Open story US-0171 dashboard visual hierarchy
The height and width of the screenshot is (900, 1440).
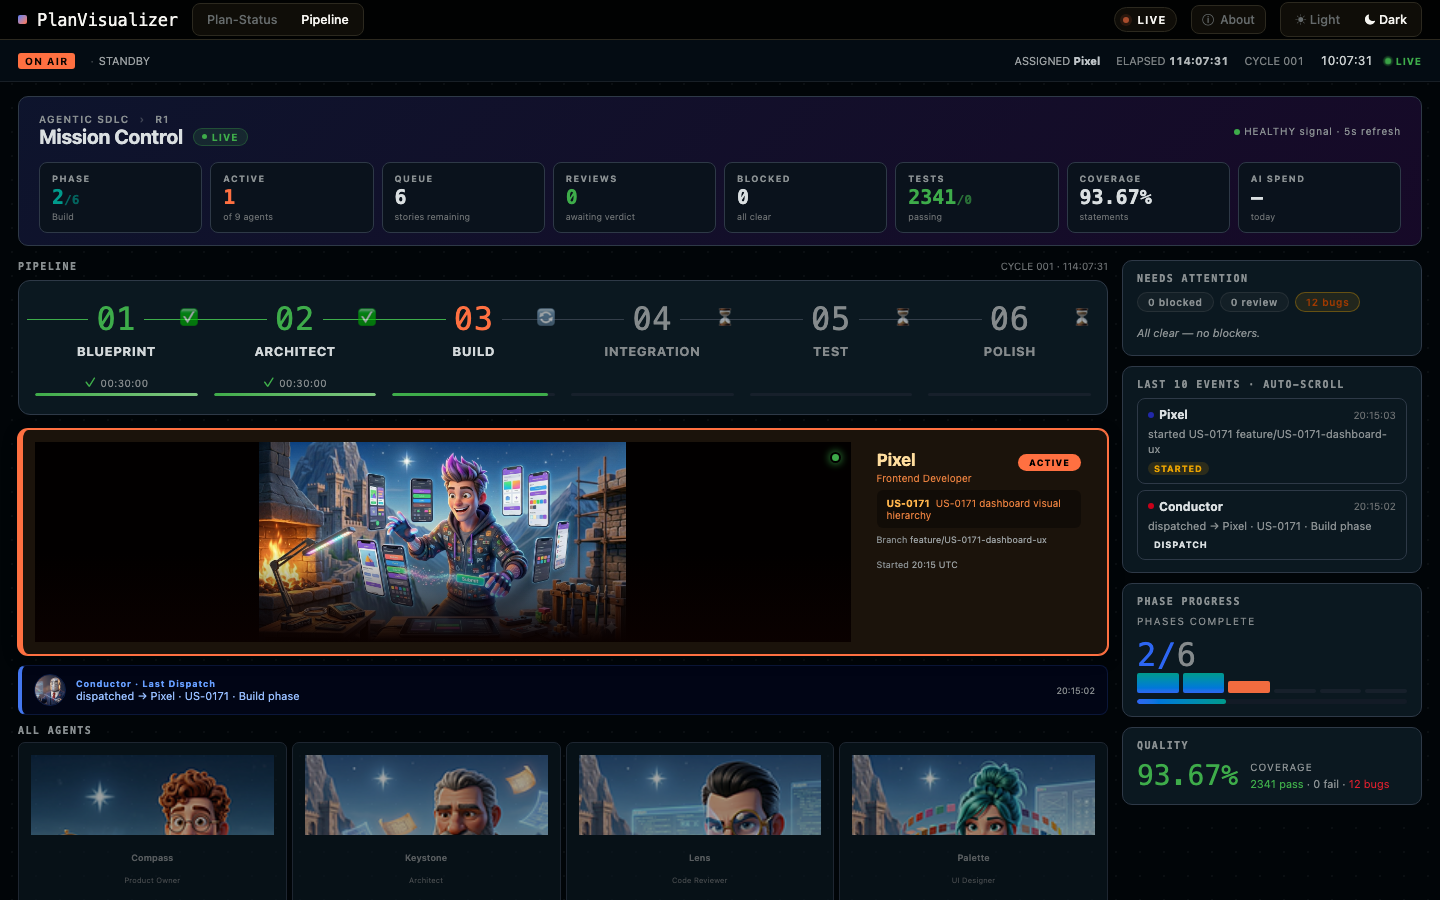pos(978,509)
